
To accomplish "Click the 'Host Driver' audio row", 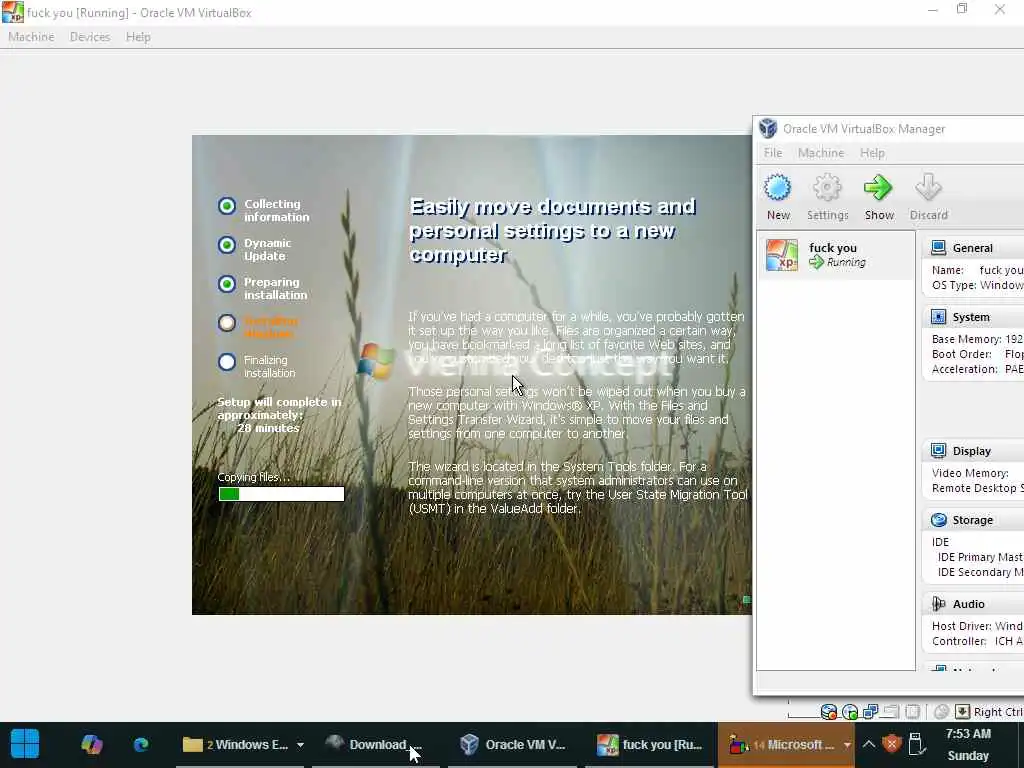I will 977,626.
